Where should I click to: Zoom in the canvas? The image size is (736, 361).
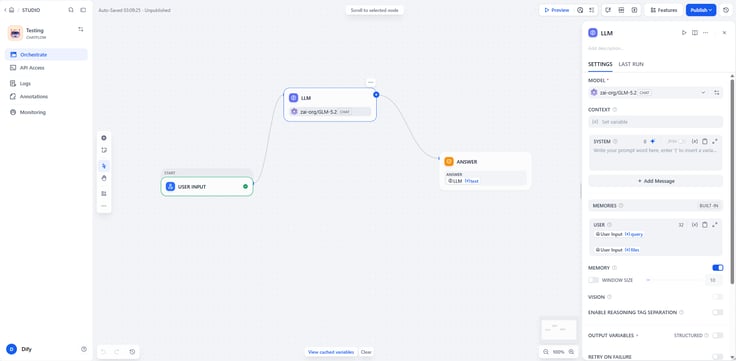[x=571, y=352]
